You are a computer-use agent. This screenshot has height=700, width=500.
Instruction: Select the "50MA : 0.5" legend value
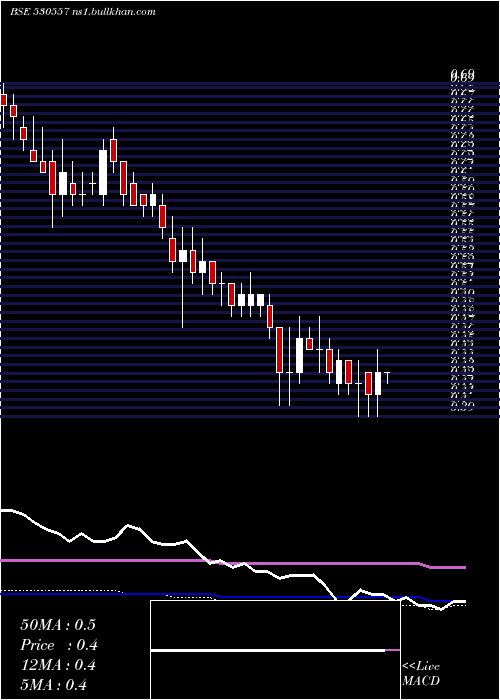coord(58,625)
